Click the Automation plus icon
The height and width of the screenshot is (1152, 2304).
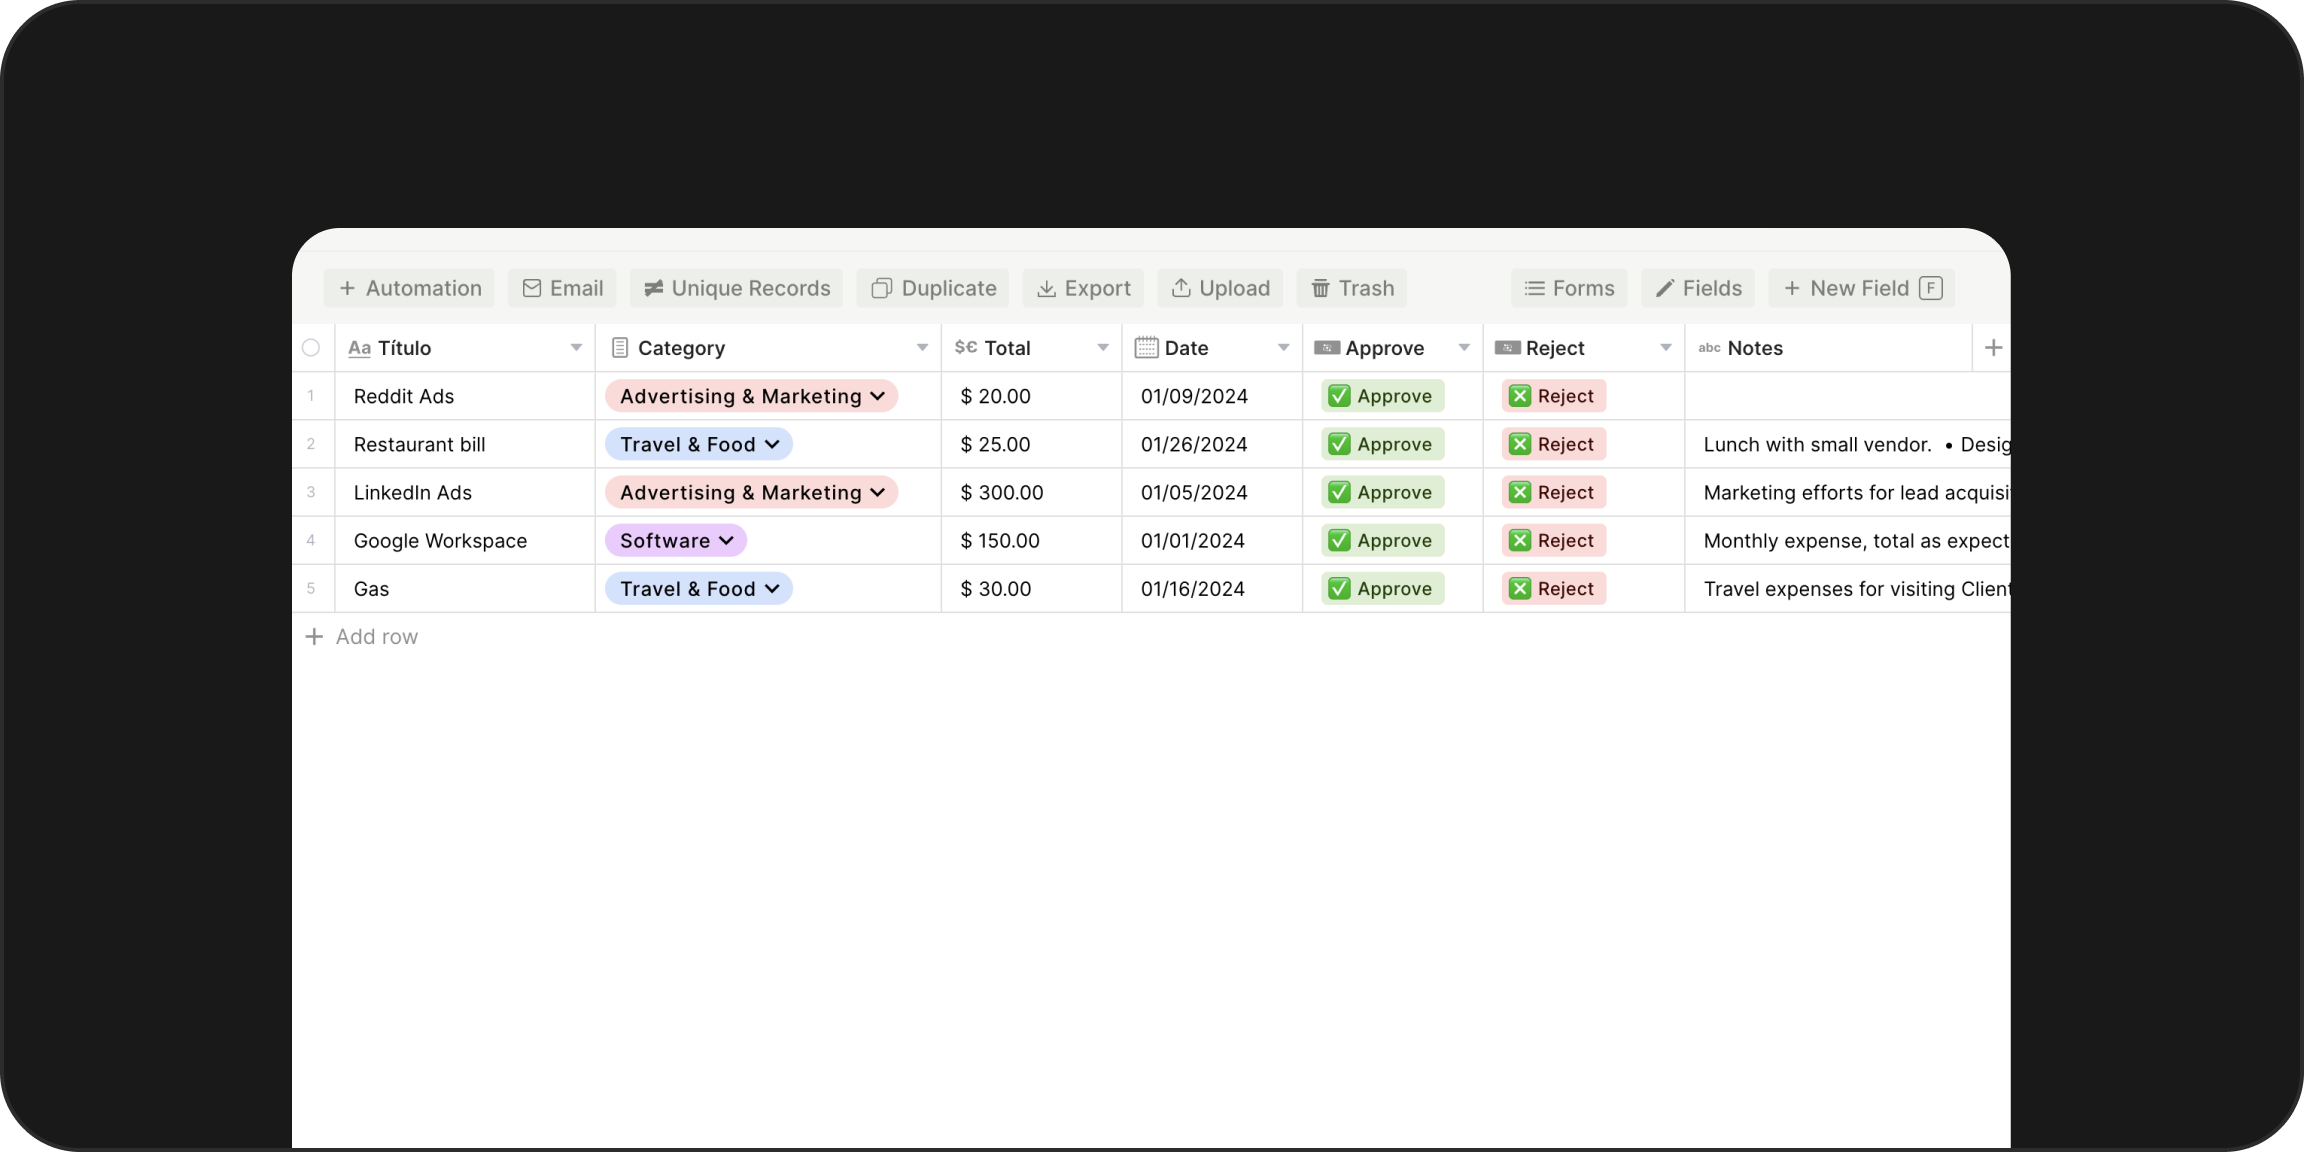pyautogui.click(x=347, y=288)
